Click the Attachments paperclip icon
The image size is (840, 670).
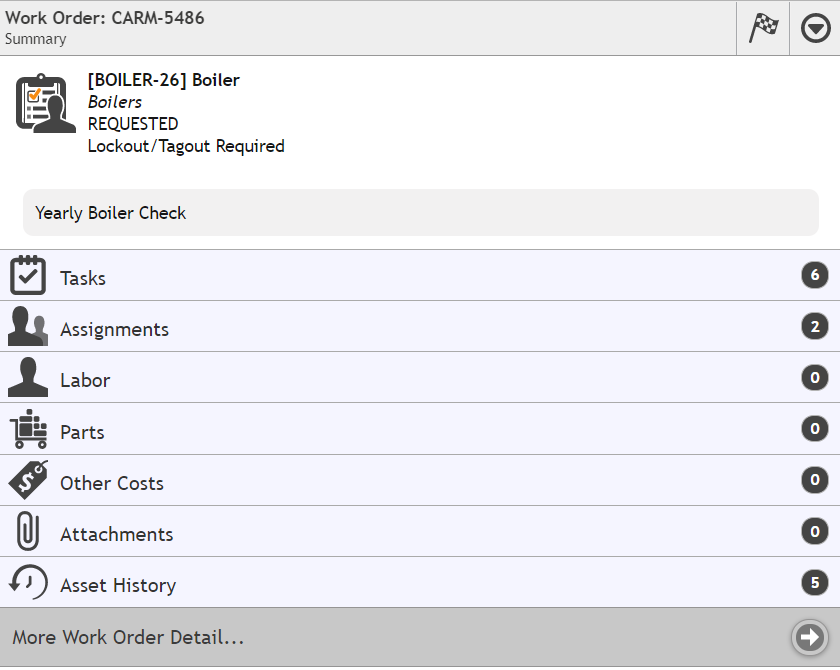coord(28,532)
